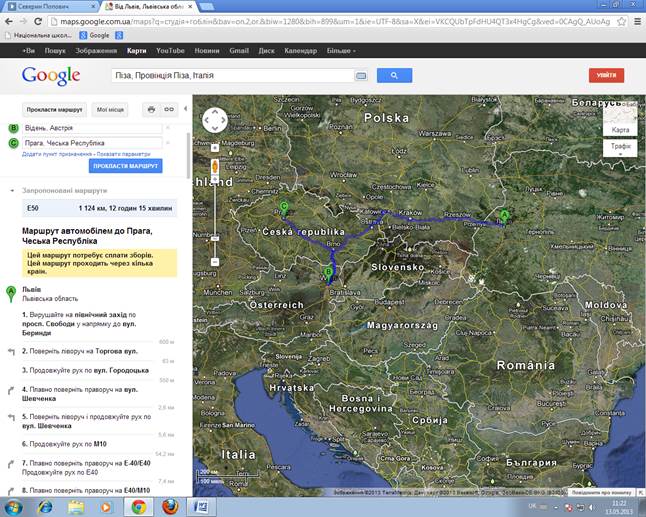
Task: Expand the Більше dropdown menu
Action: click(x=341, y=51)
